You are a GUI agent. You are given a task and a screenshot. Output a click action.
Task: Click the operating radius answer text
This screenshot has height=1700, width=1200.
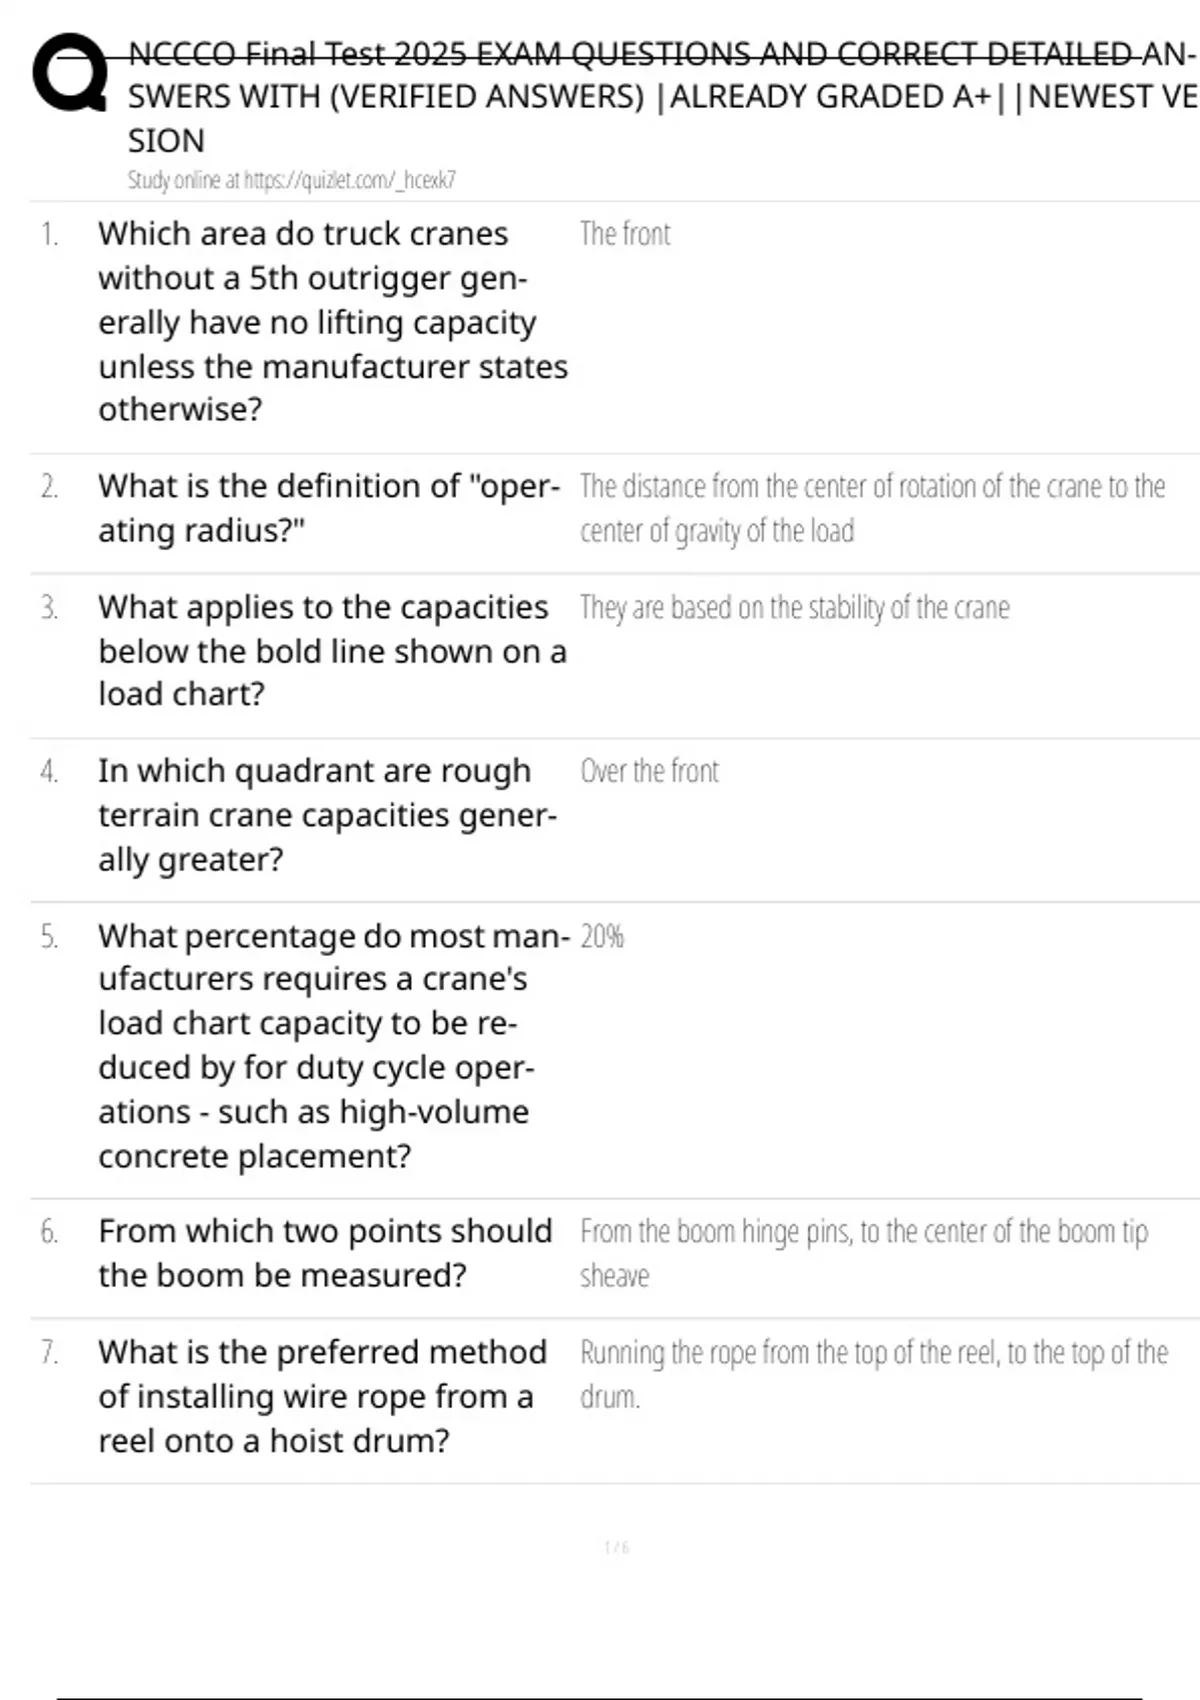click(x=871, y=508)
